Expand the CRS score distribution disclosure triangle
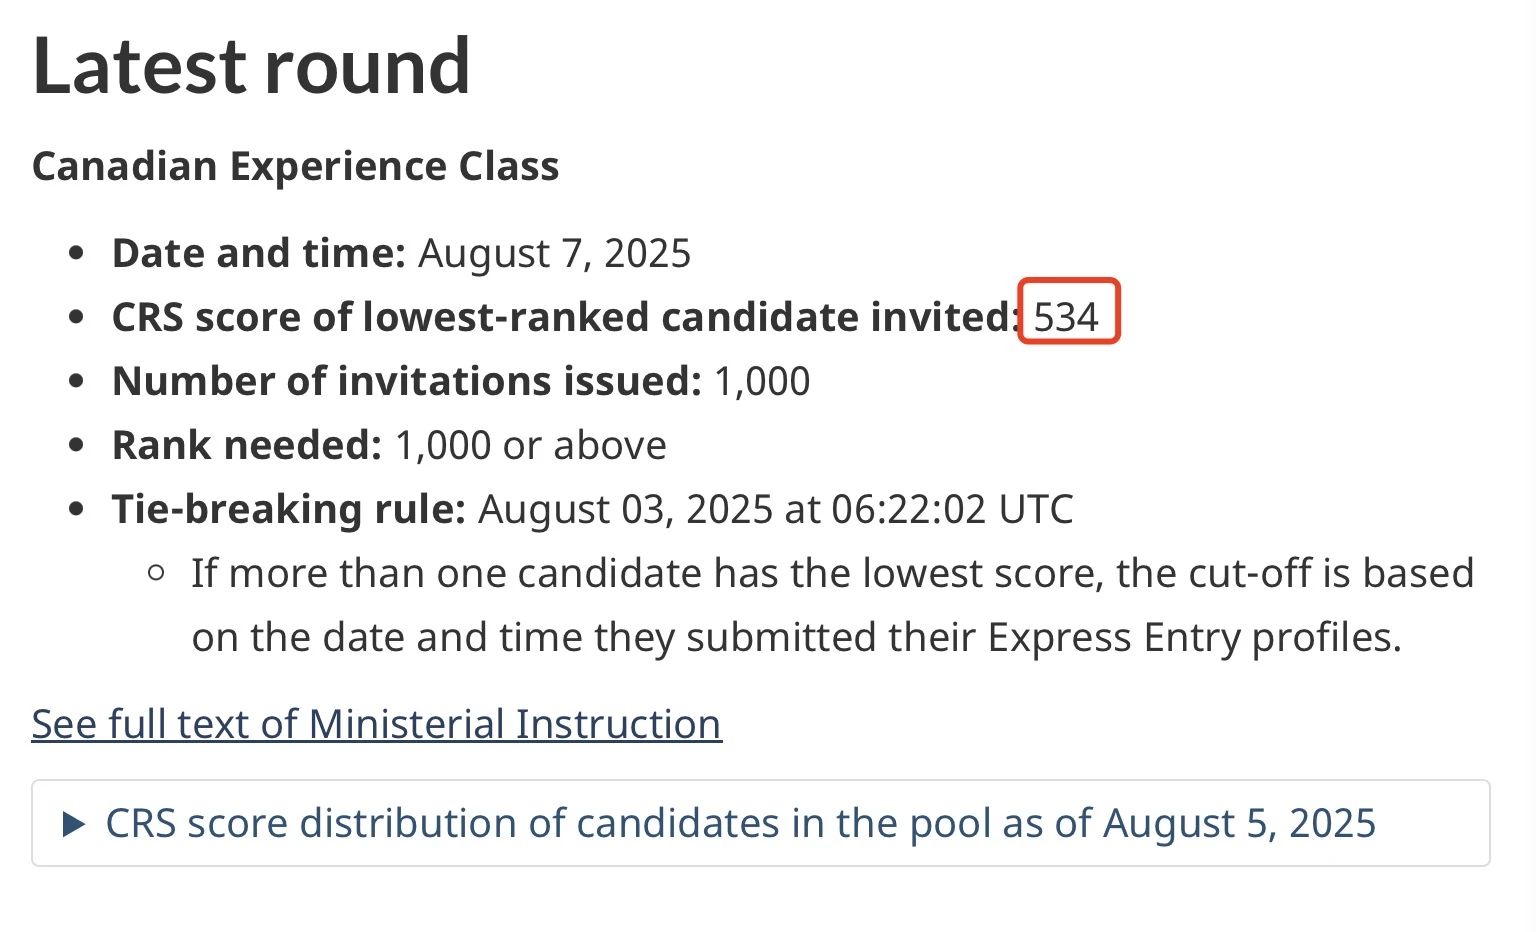Viewport: 1536px width, 932px height. 74,824
